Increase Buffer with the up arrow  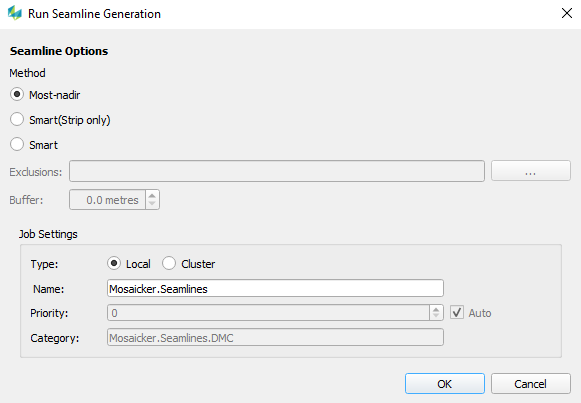click(152, 195)
